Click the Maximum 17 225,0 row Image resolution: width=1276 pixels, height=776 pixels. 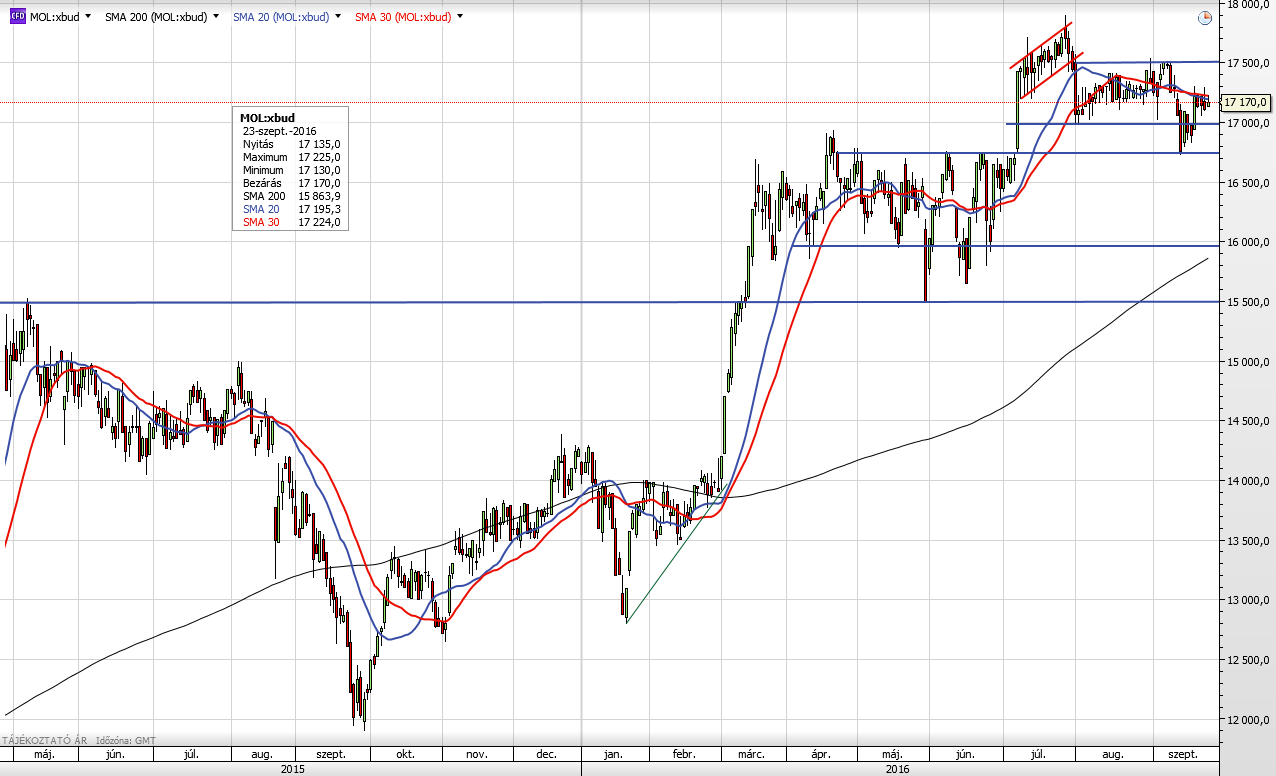coord(291,157)
